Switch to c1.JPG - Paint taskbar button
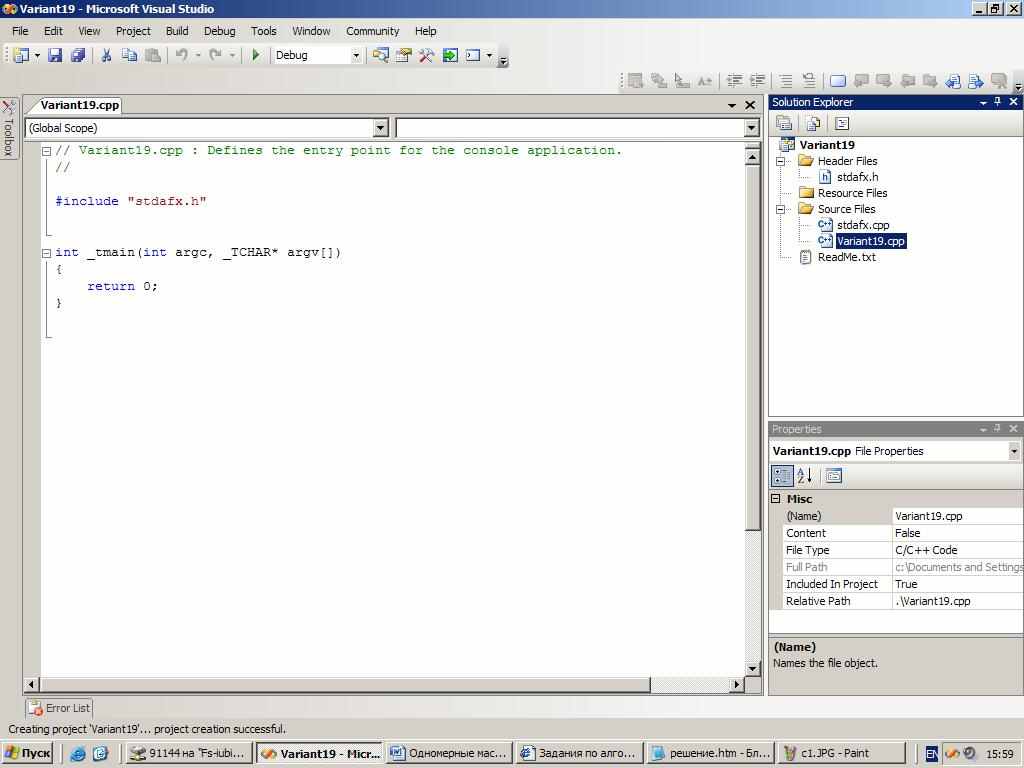 point(842,753)
